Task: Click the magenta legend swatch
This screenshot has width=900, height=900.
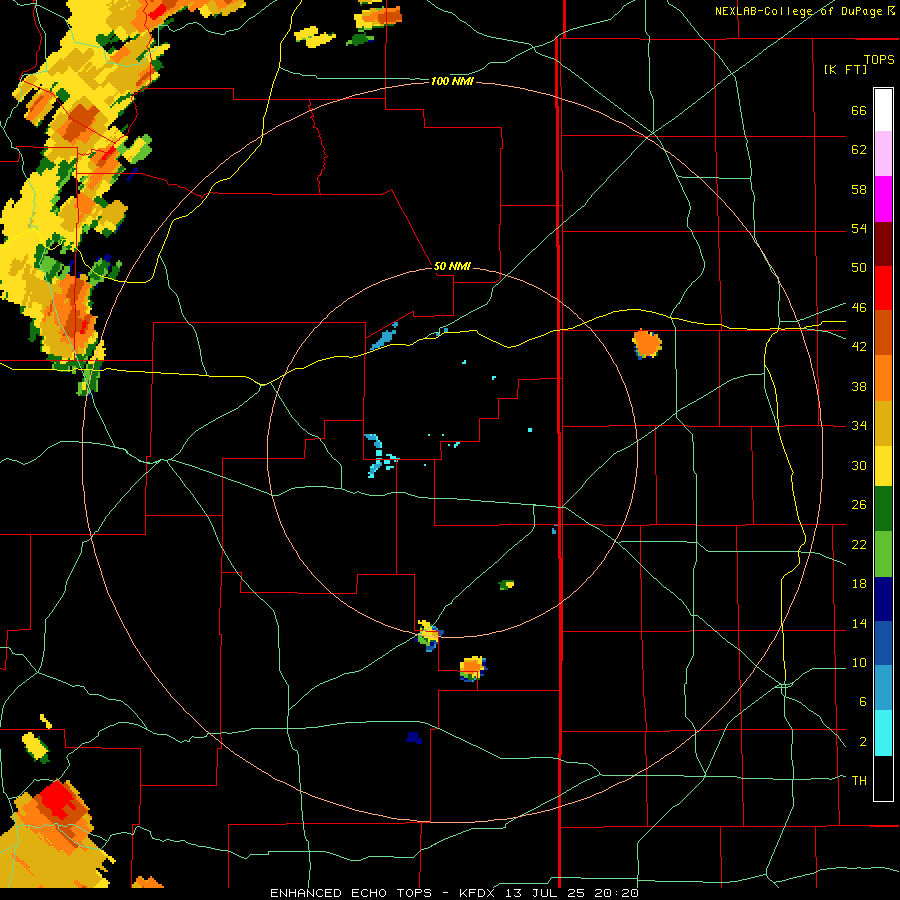Action: [x=883, y=199]
